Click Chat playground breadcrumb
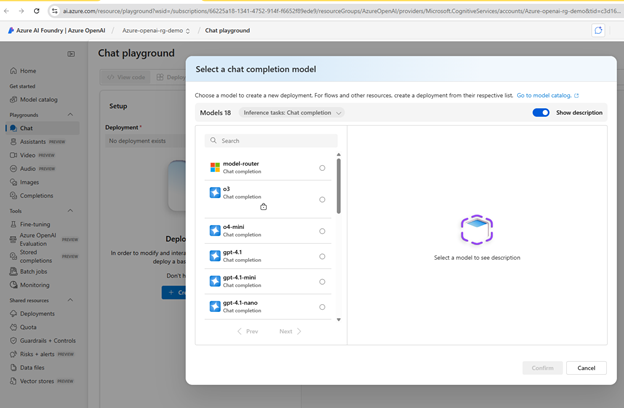 pyautogui.click(x=227, y=31)
